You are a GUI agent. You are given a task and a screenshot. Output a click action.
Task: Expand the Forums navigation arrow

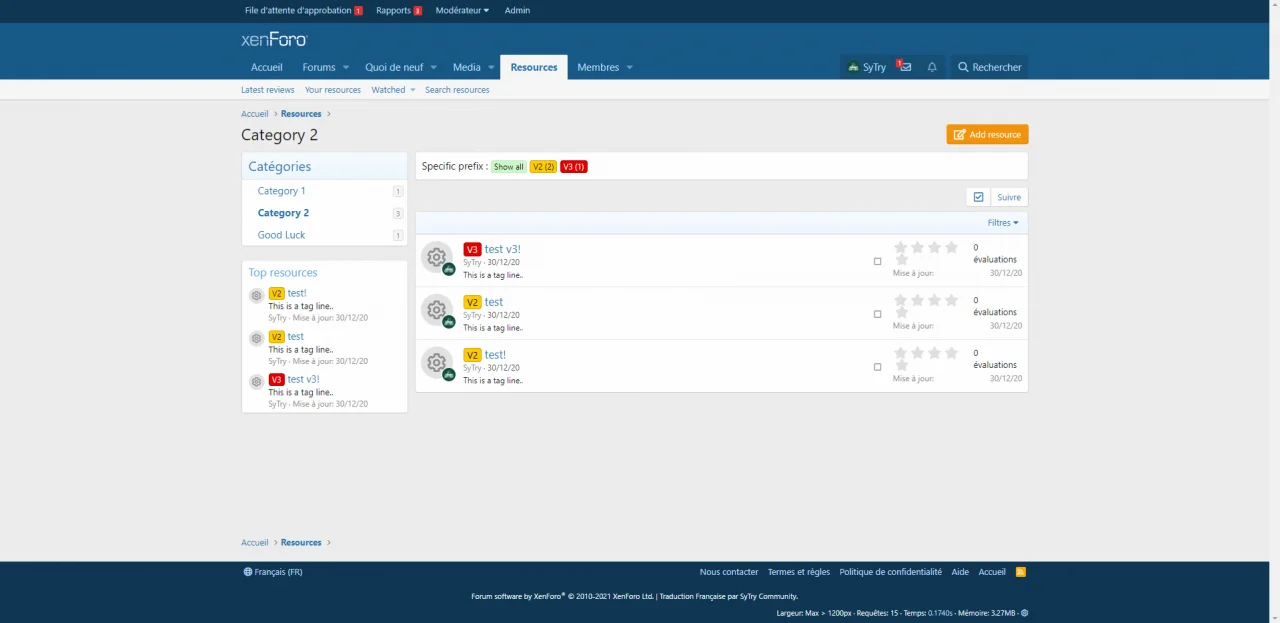[346, 67]
